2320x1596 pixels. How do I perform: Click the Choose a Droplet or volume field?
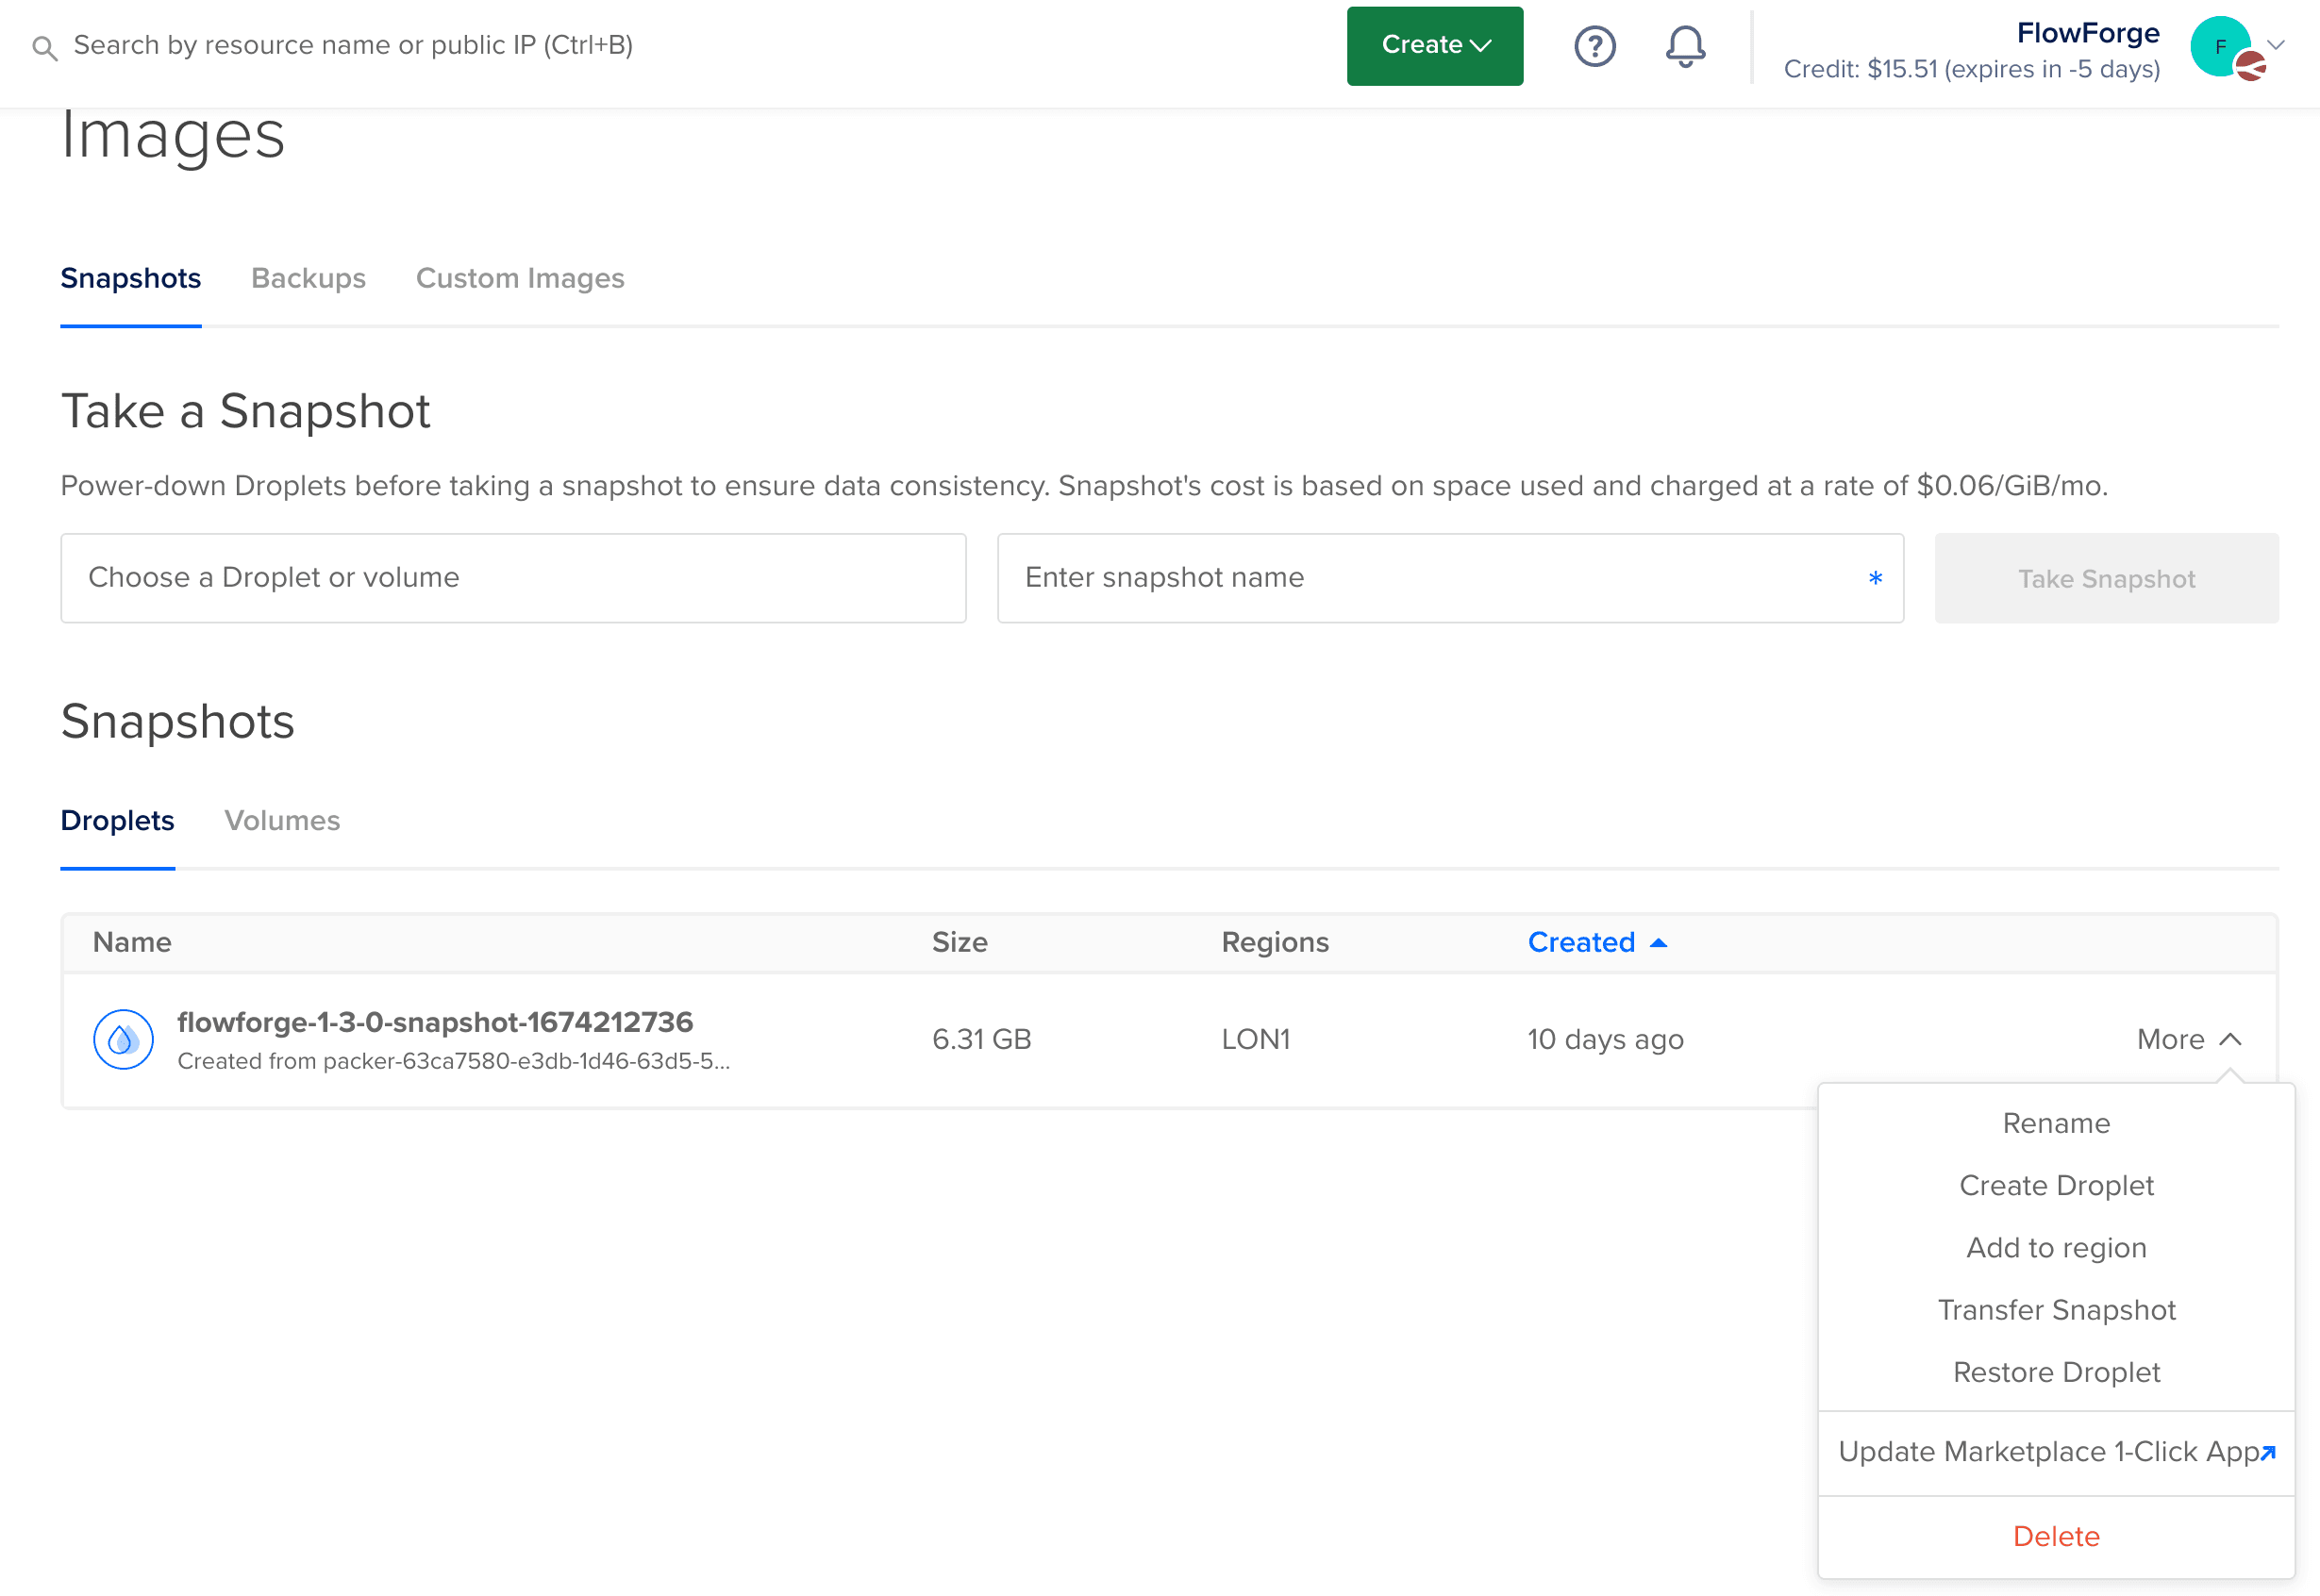[513, 578]
